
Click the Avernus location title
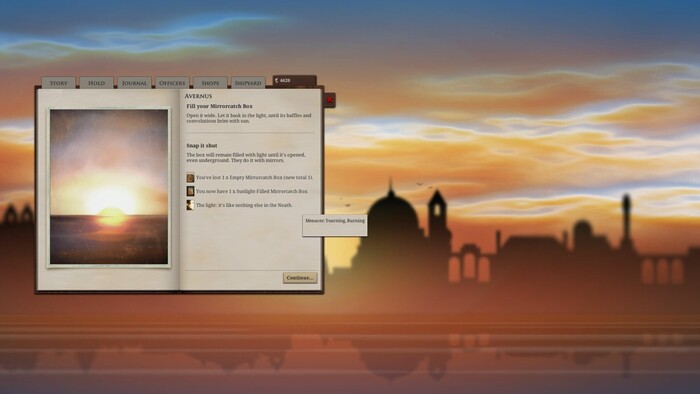[198, 96]
